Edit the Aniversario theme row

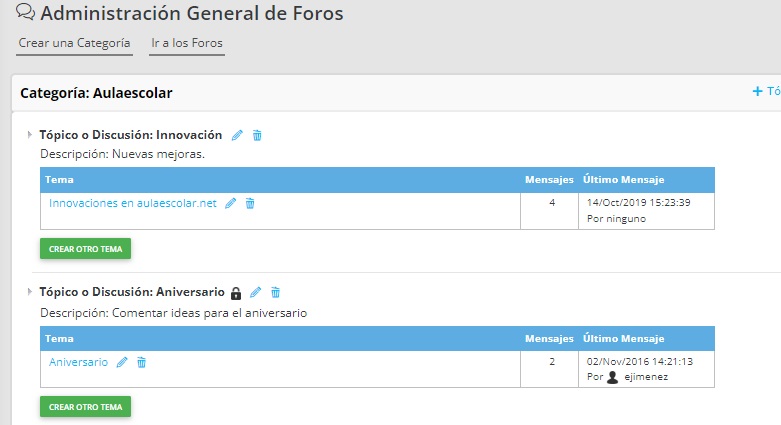[x=122, y=362]
